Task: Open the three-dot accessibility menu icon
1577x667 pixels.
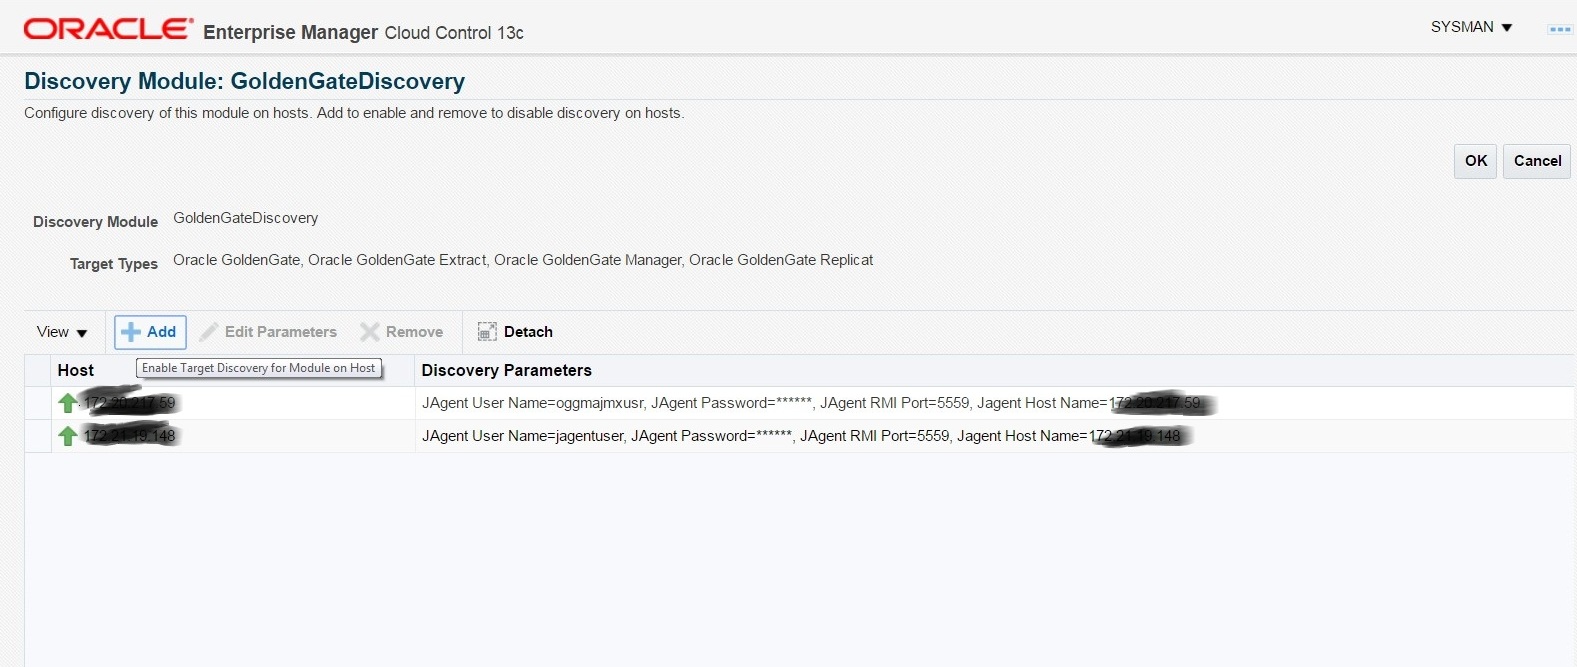Action: (1560, 29)
